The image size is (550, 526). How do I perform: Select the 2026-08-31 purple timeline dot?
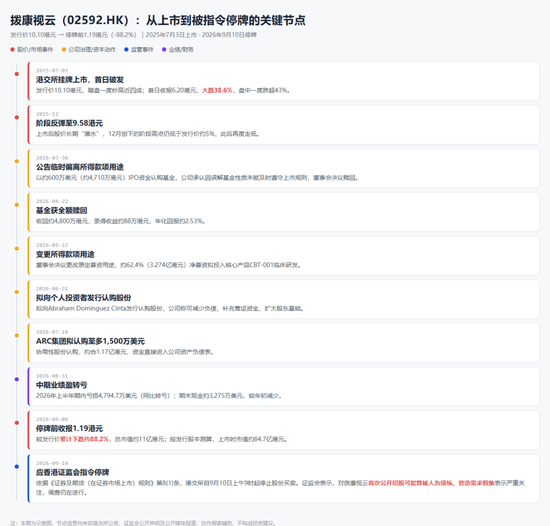click(16, 379)
